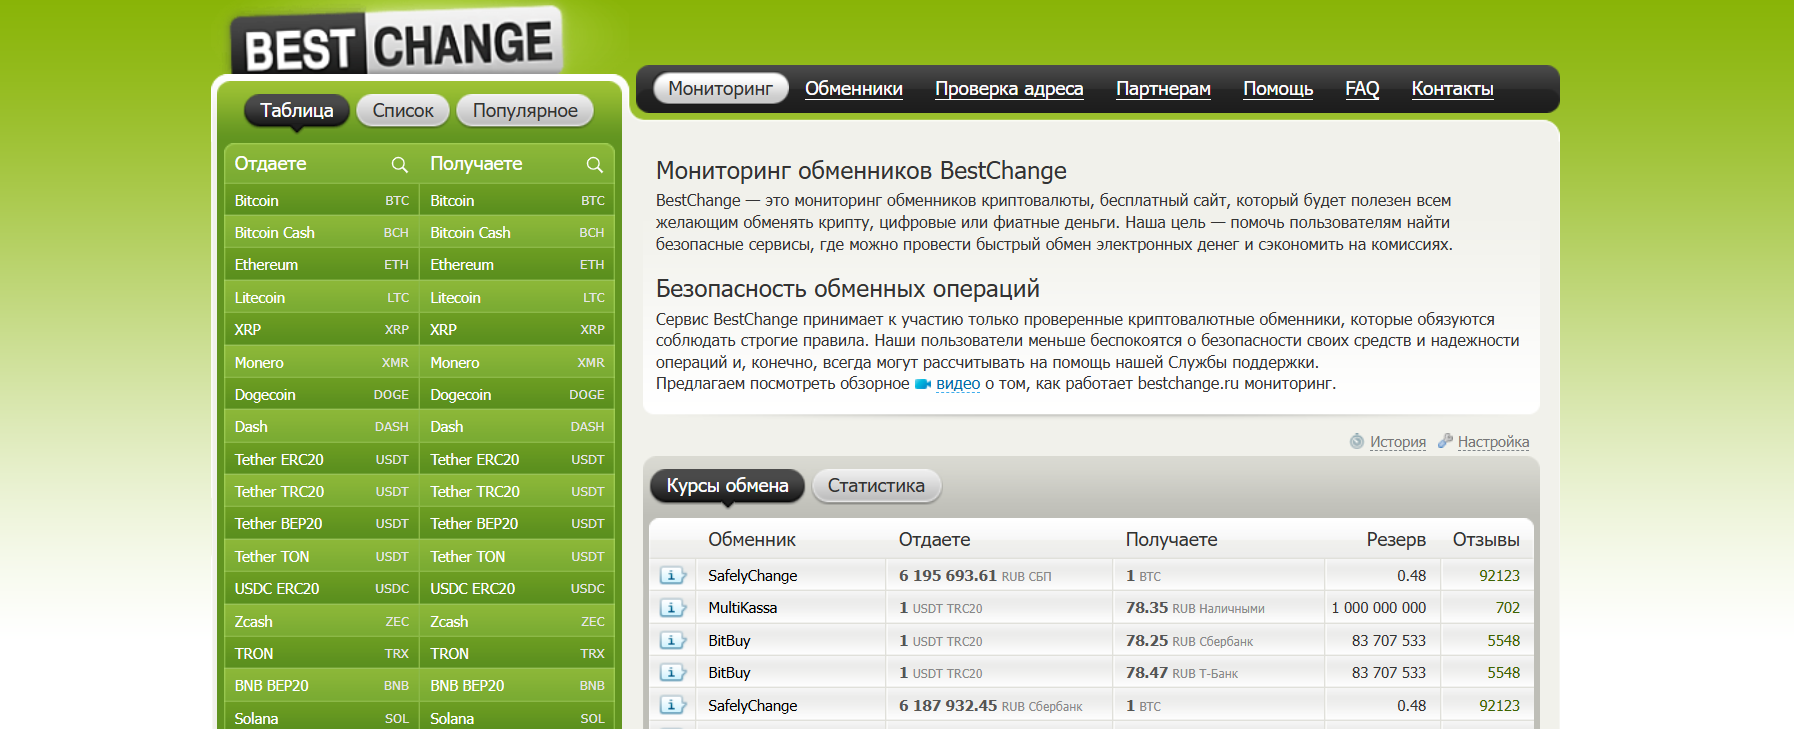Open reviews 5548 in BitBuy Т-Банк row
1794x729 pixels.
click(x=1503, y=673)
